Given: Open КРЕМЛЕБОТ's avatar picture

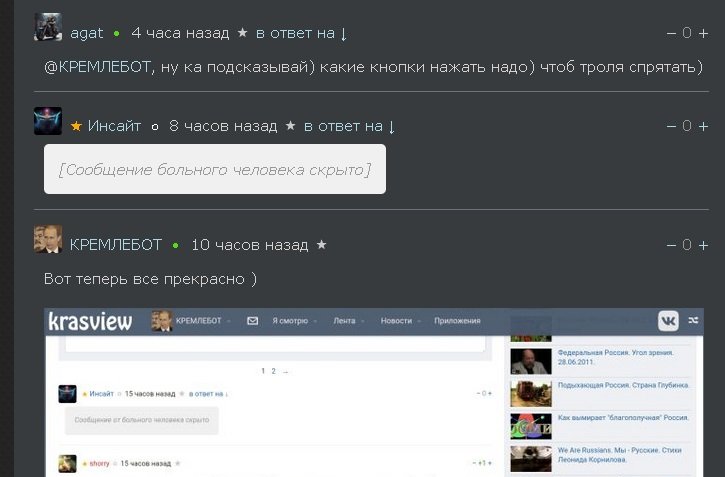Looking at the screenshot, I should pos(48,240).
